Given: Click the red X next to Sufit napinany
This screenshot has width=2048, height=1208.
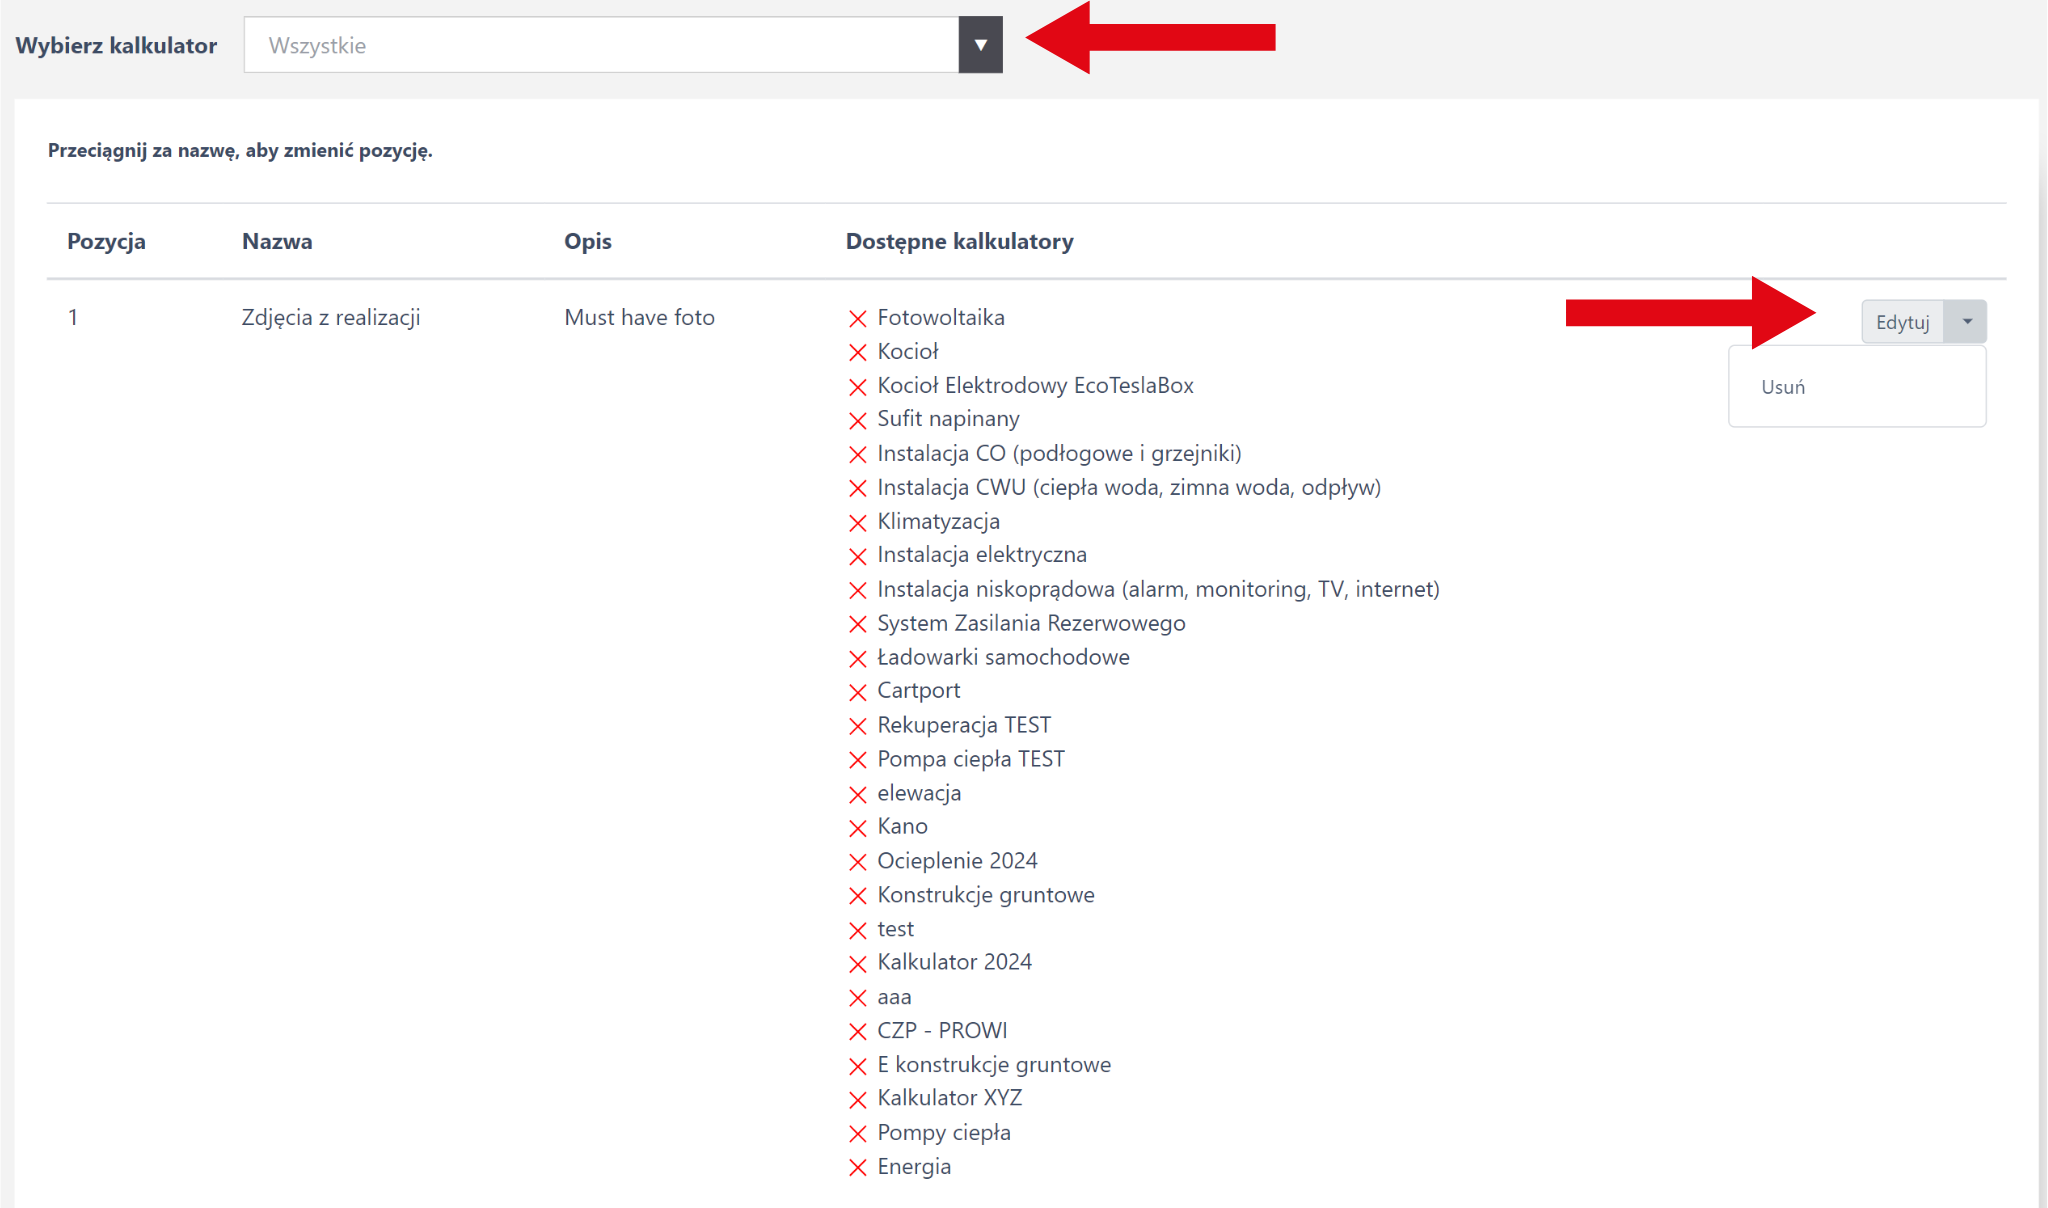Looking at the screenshot, I should (857, 421).
